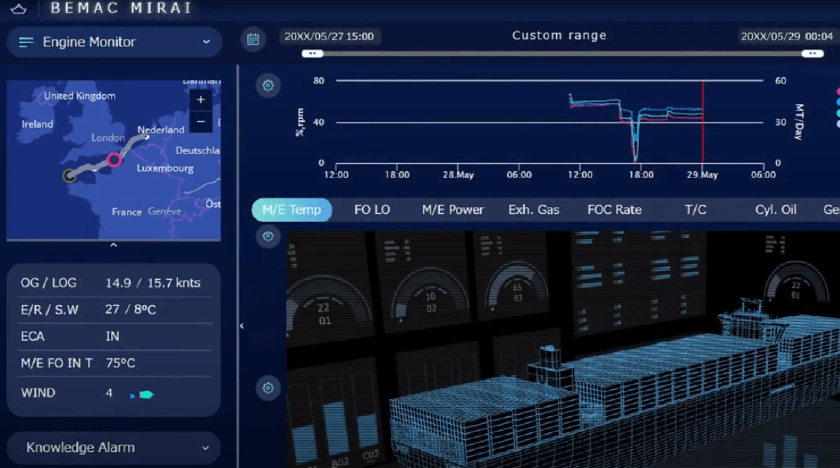Select the M/E Temp tab
This screenshot has width=840, height=468.
pos(291,210)
